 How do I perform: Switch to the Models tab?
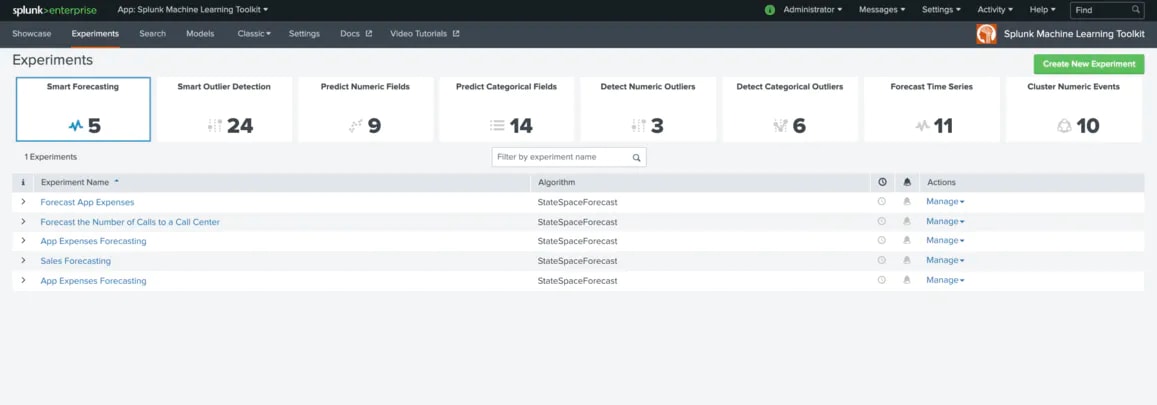tap(200, 34)
